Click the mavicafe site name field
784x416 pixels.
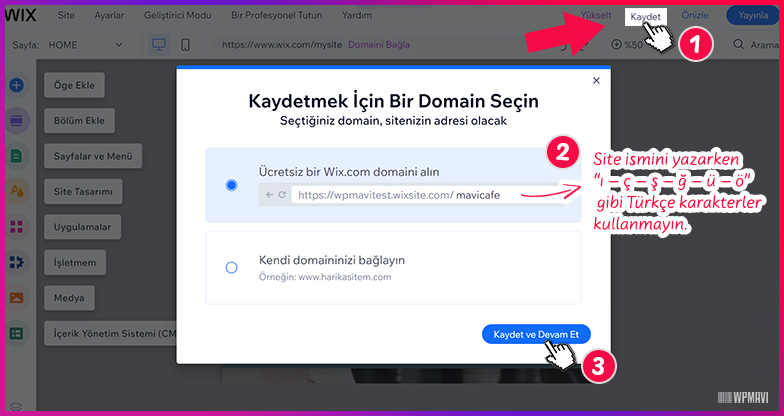478,195
